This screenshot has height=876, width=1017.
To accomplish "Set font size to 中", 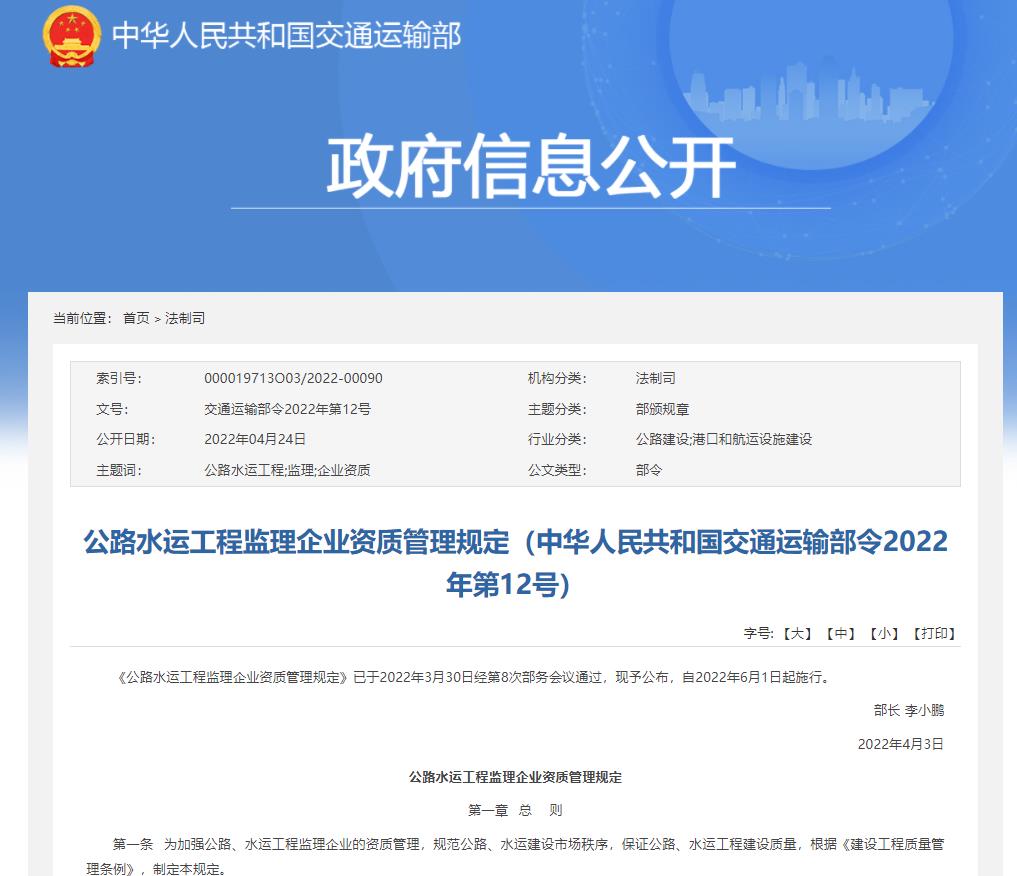I will click(841, 633).
